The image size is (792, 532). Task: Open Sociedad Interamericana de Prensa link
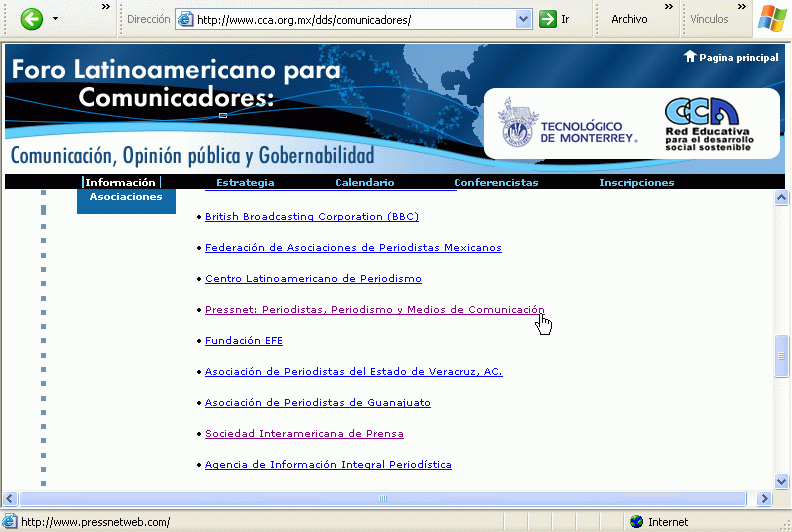[x=304, y=433]
